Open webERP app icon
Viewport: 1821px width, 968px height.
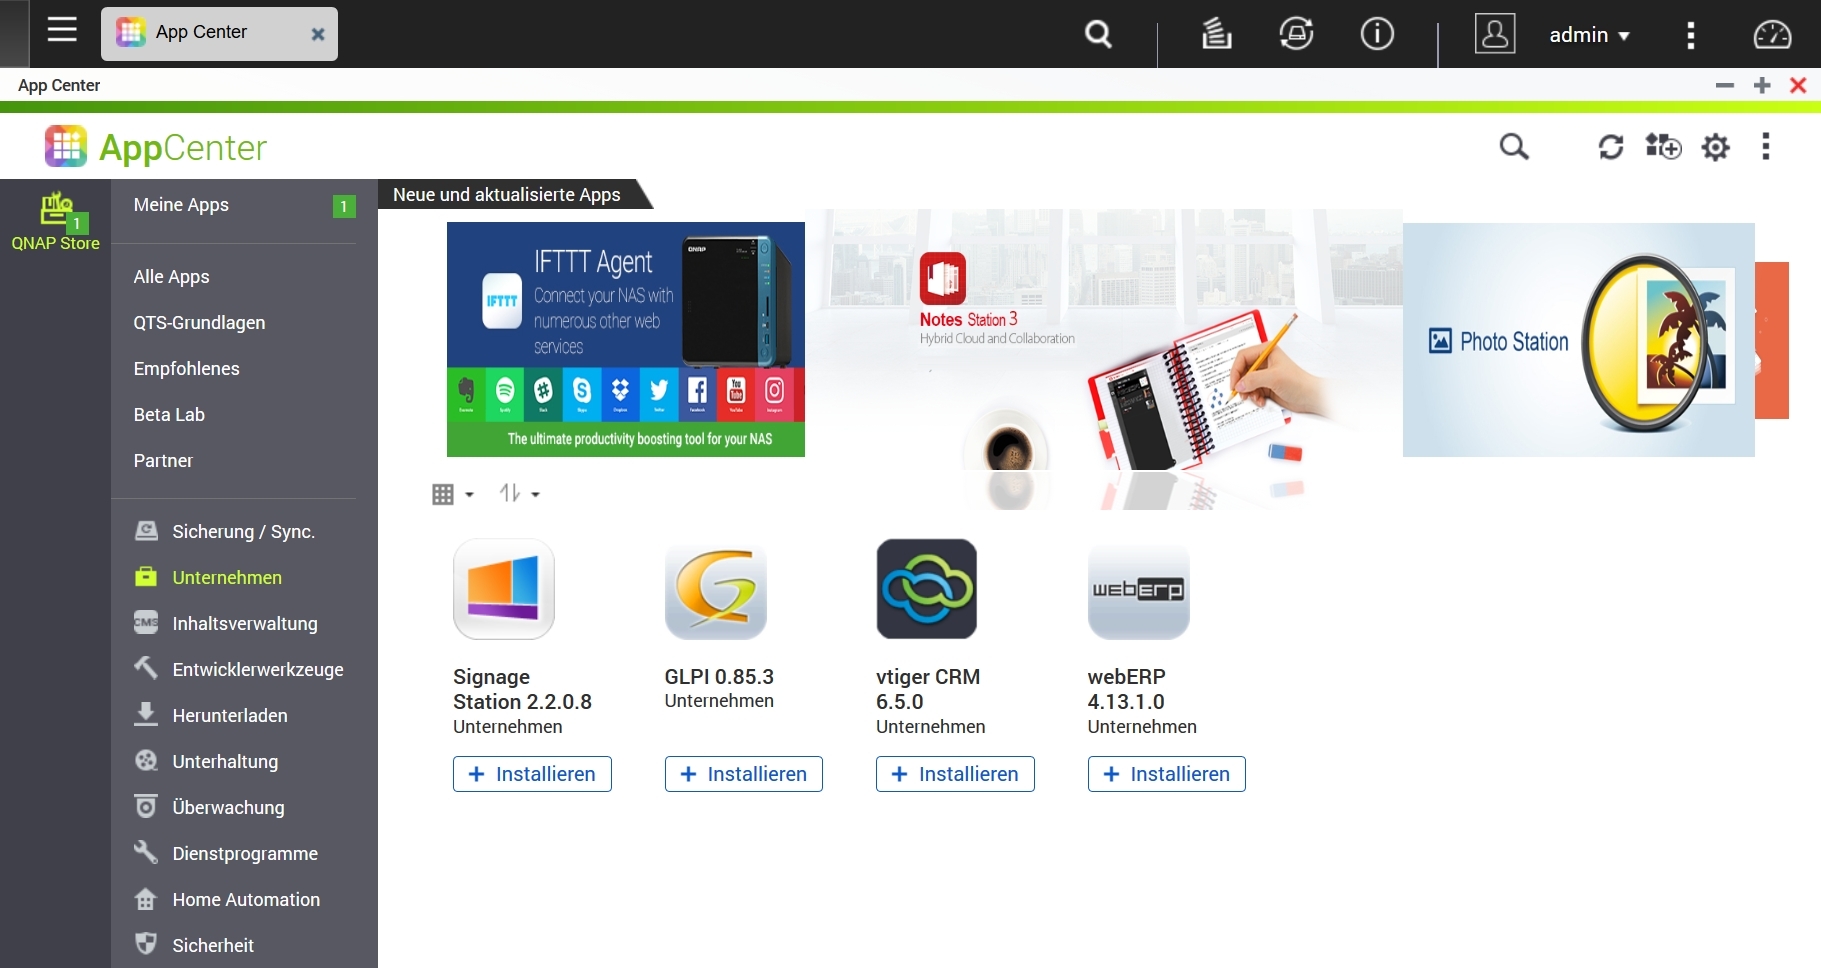click(1139, 589)
